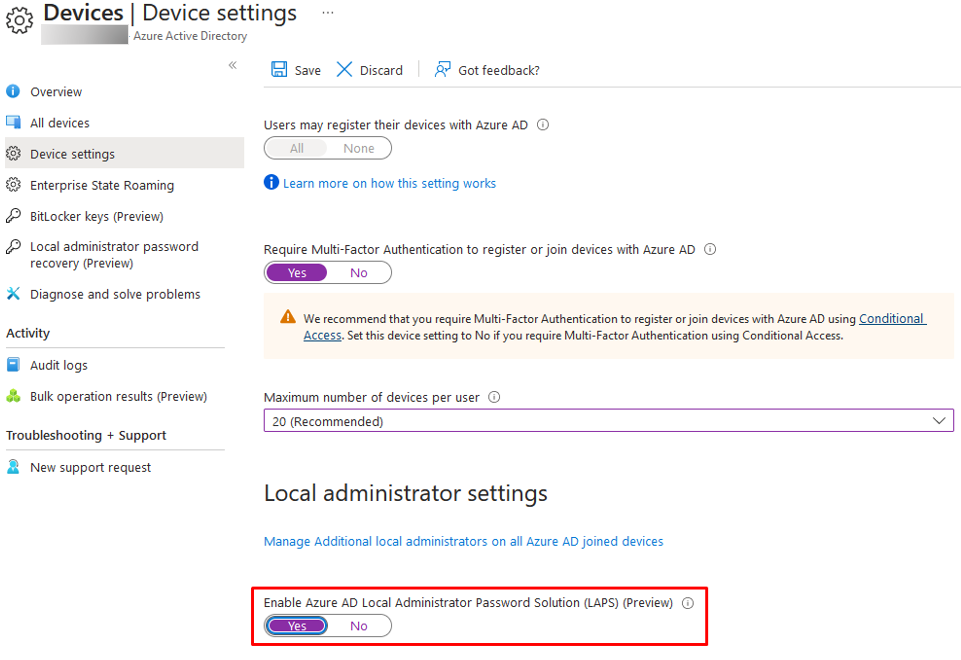Image resolution: width=961 pixels, height=660 pixels.
Task: Click blue info icon beside Learn more link
Action: [272, 182]
